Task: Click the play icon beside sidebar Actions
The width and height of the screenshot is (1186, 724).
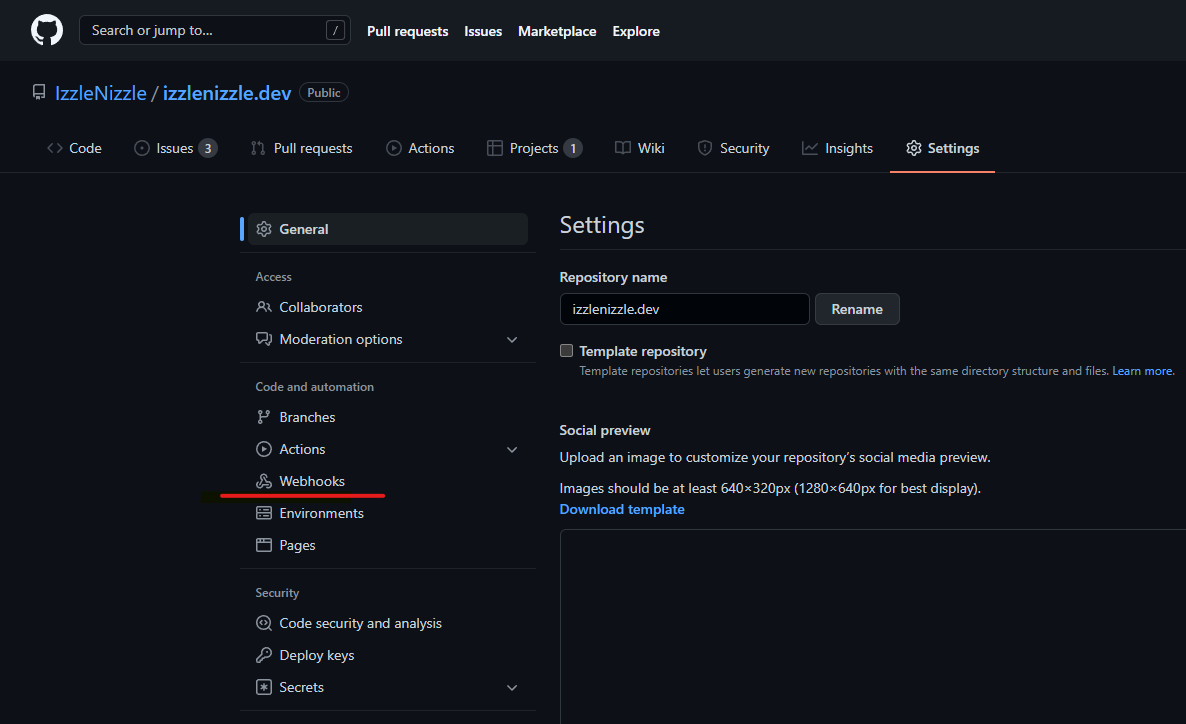Action: [264, 449]
